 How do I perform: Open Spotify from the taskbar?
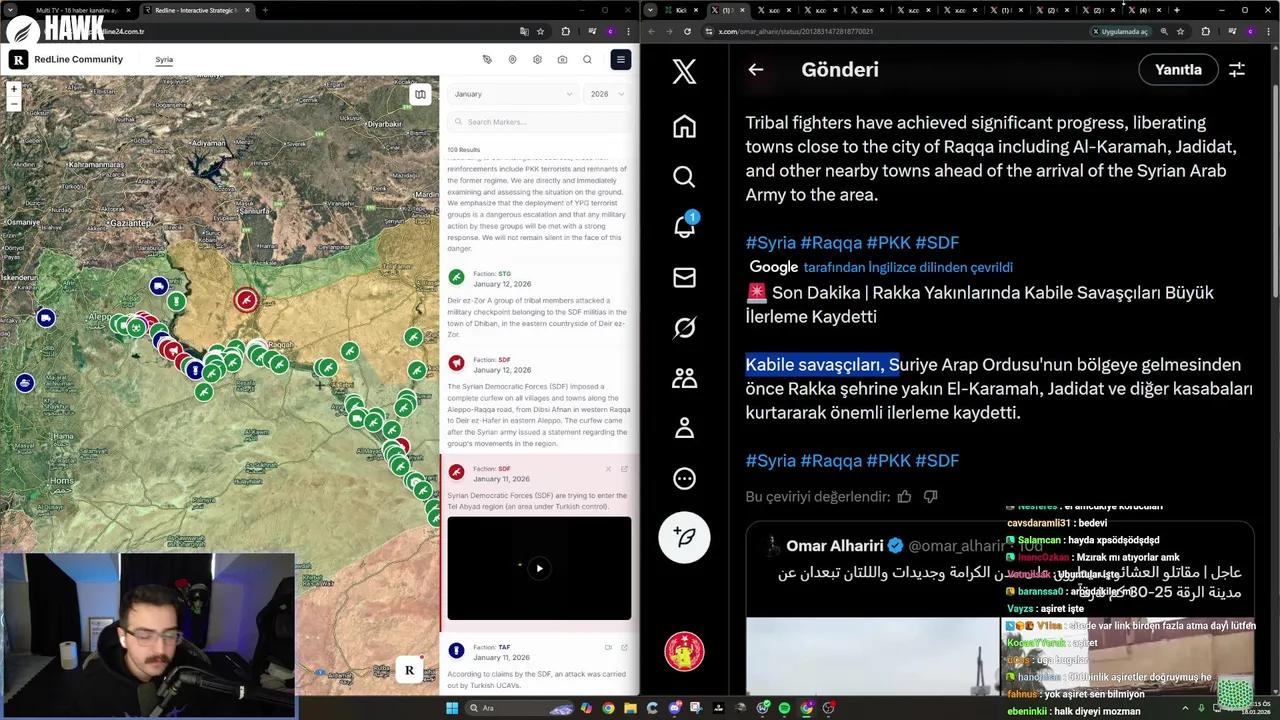coord(785,708)
